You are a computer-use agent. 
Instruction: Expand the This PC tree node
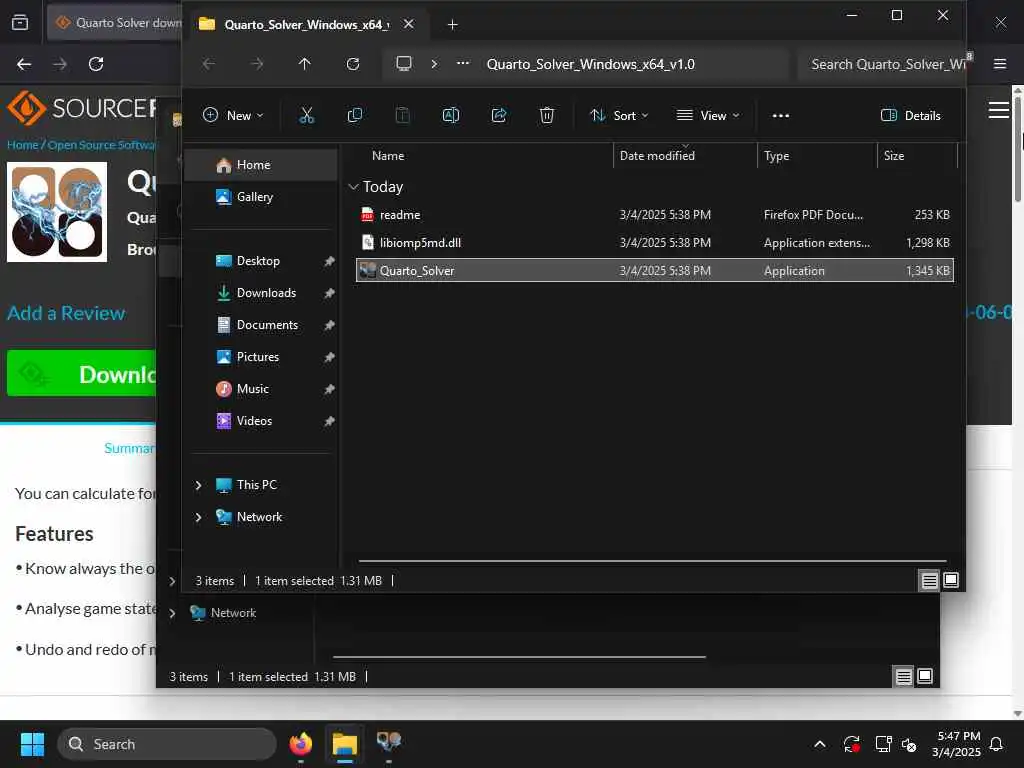click(x=199, y=485)
